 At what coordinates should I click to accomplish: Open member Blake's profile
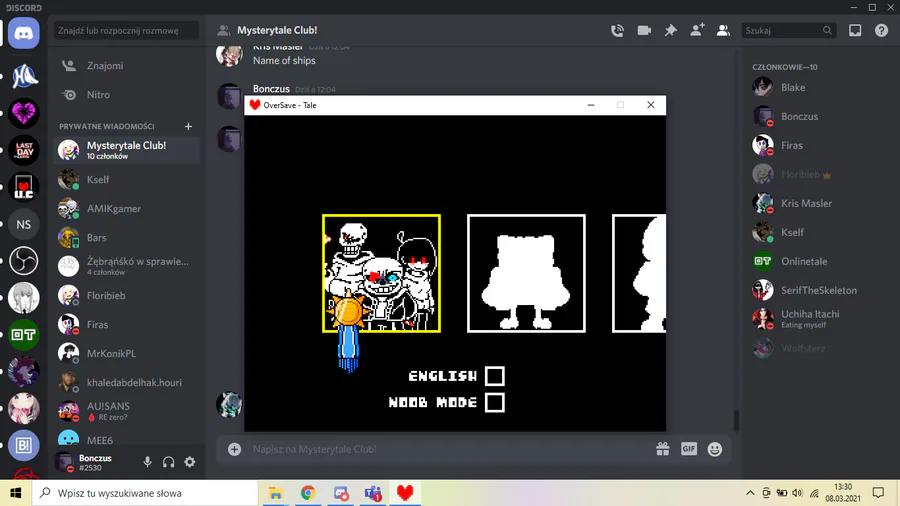click(818, 87)
